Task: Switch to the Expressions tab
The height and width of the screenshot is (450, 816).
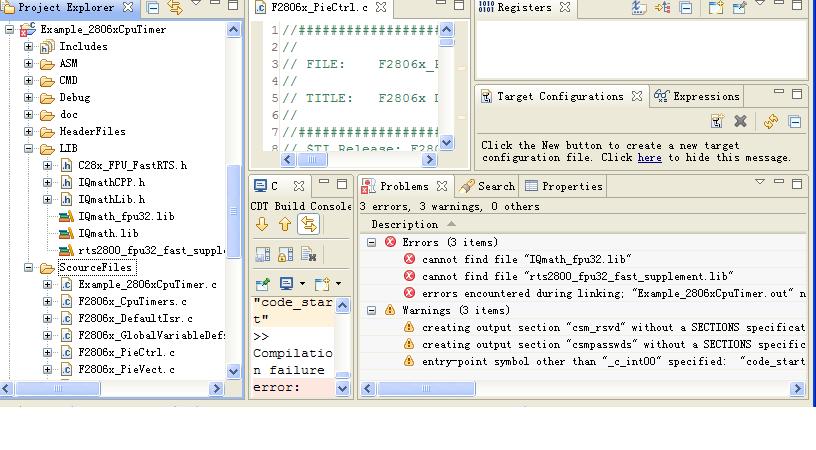Action: click(x=697, y=96)
